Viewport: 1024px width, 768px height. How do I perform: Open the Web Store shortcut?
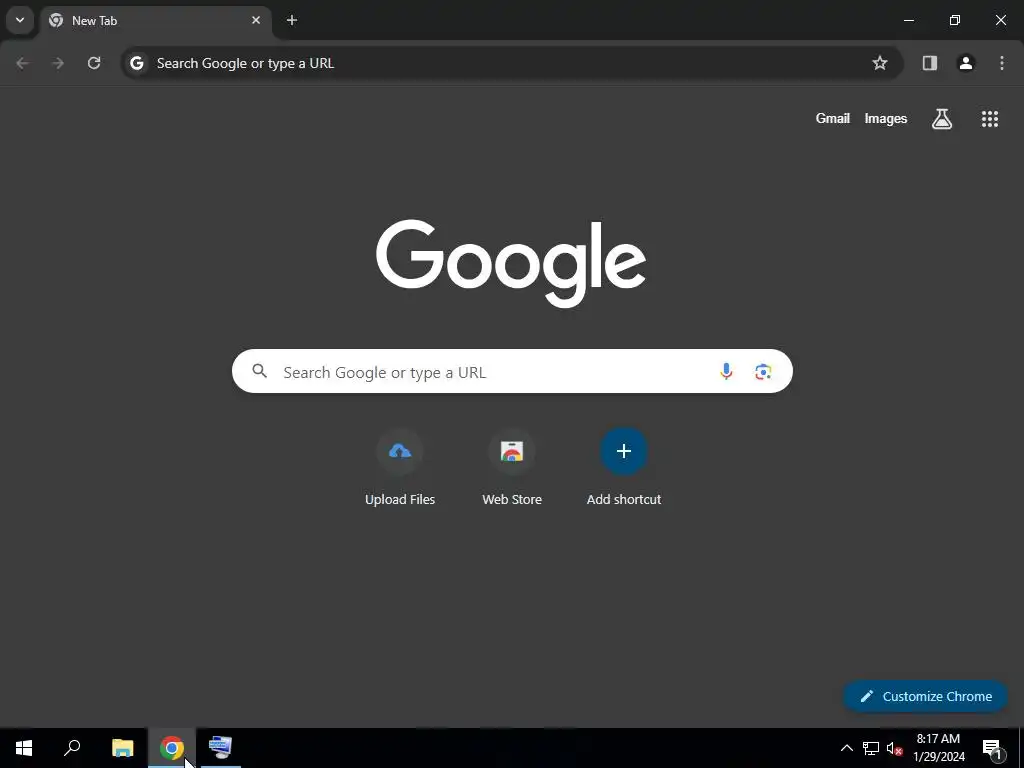(x=512, y=468)
